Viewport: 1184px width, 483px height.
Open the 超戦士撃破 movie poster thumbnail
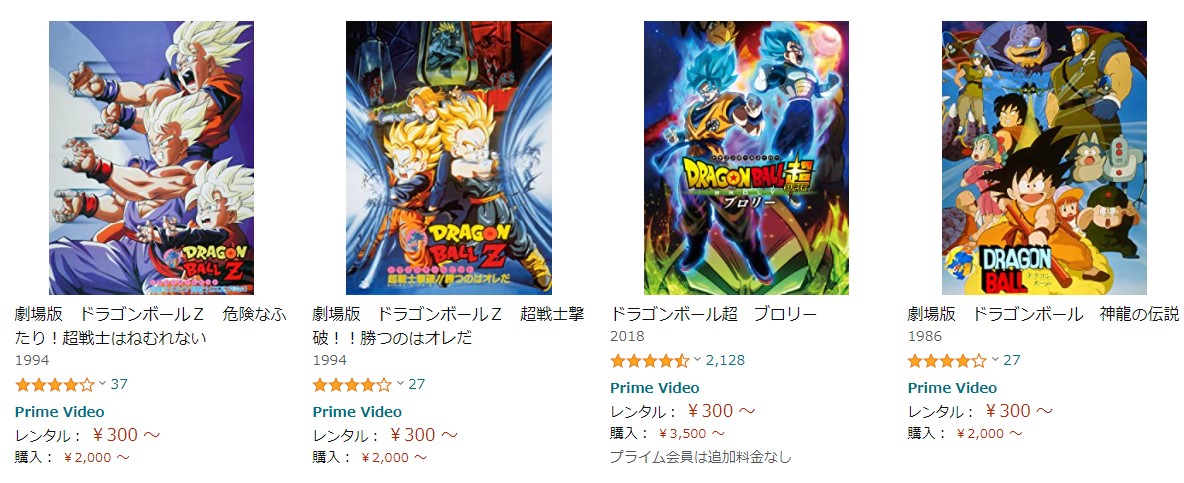(449, 157)
